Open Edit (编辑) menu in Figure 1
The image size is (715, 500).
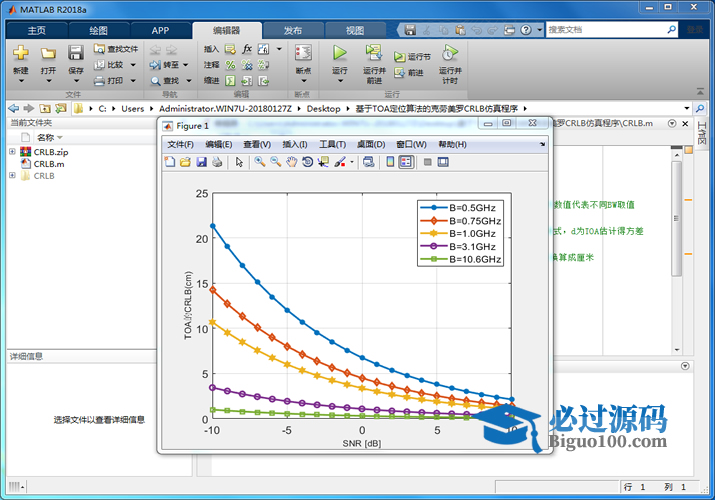tap(218, 144)
